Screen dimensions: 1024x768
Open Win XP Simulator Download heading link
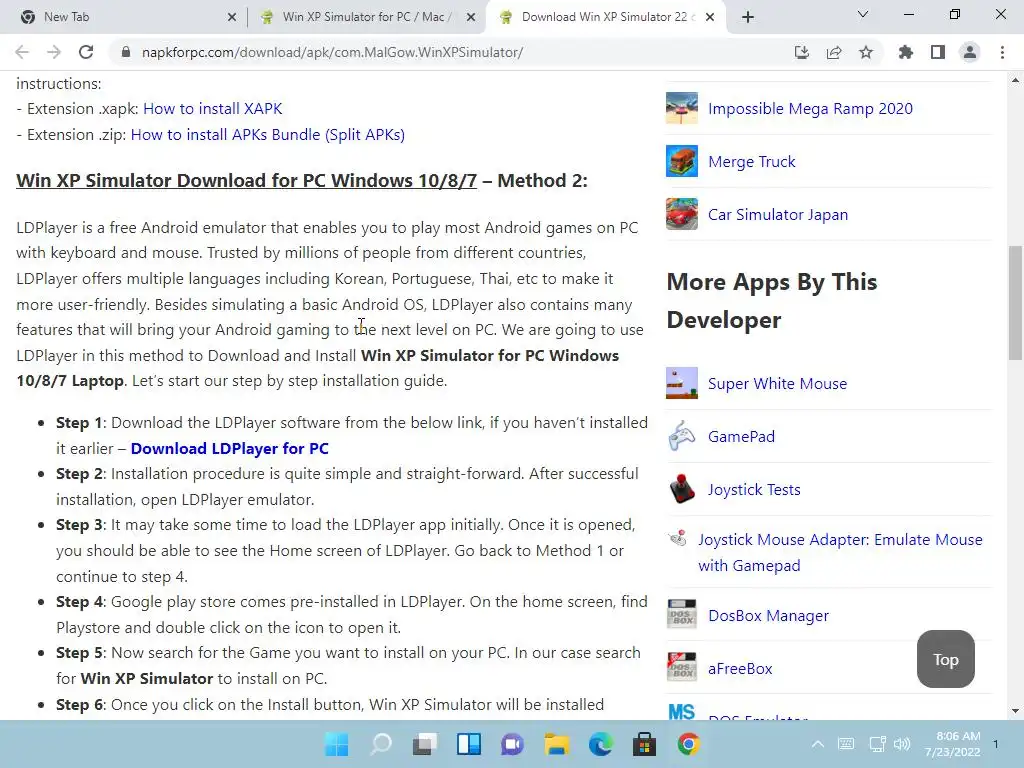[x=246, y=180]
